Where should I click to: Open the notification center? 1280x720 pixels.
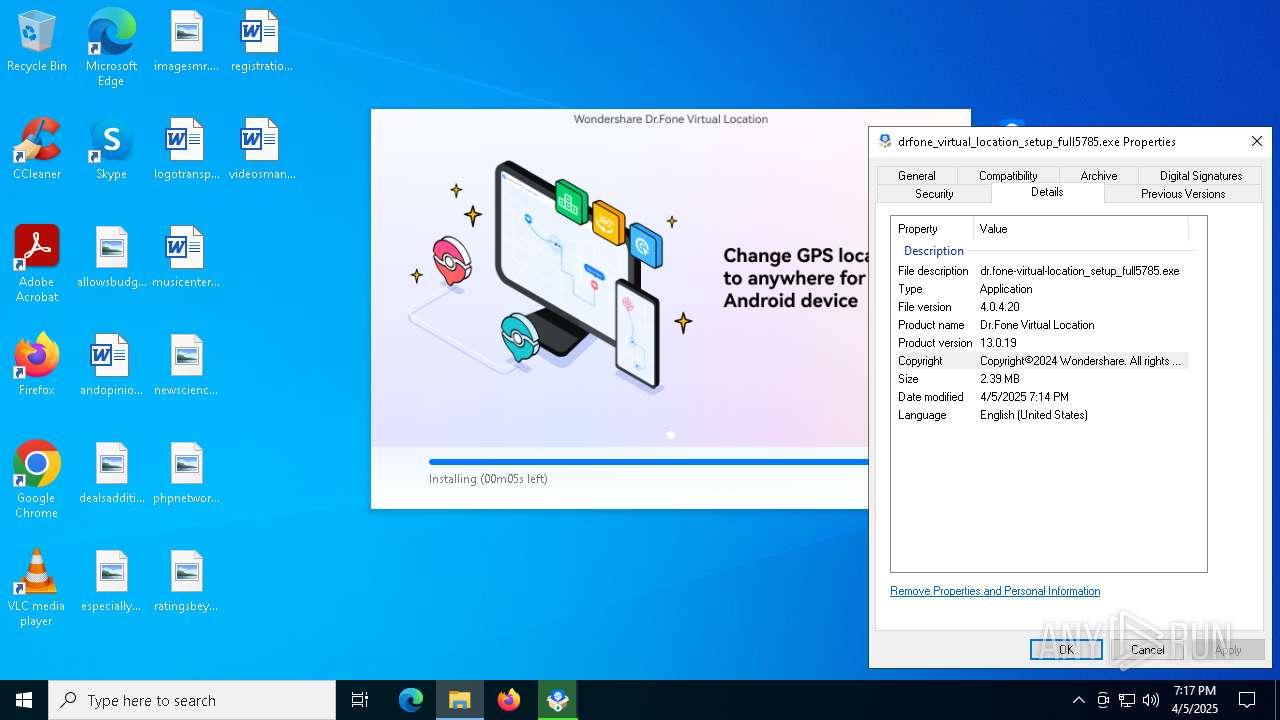(1247, 700)
